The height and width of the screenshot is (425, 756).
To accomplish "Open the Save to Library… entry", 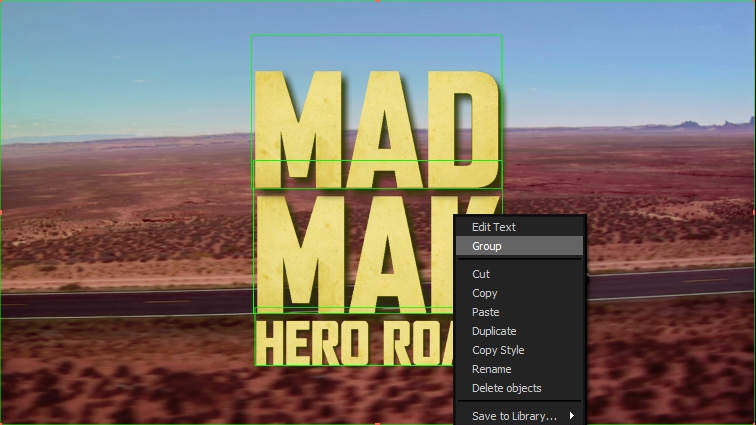I will click(514, 416).
